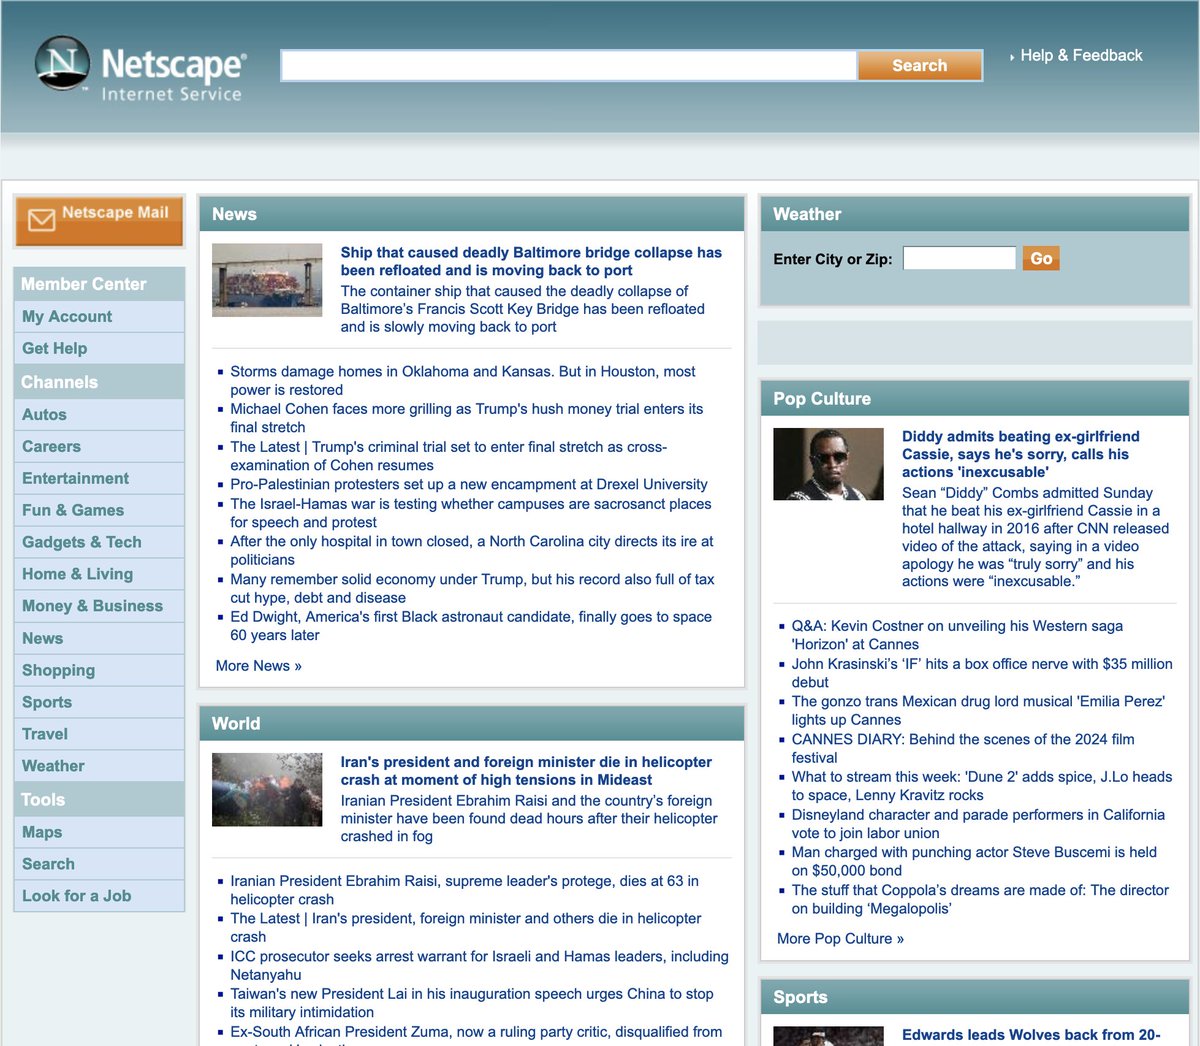This screenshot has width=1200, height=1046.
Task: Click in the main search input field
Action: [x=568, y=65]
